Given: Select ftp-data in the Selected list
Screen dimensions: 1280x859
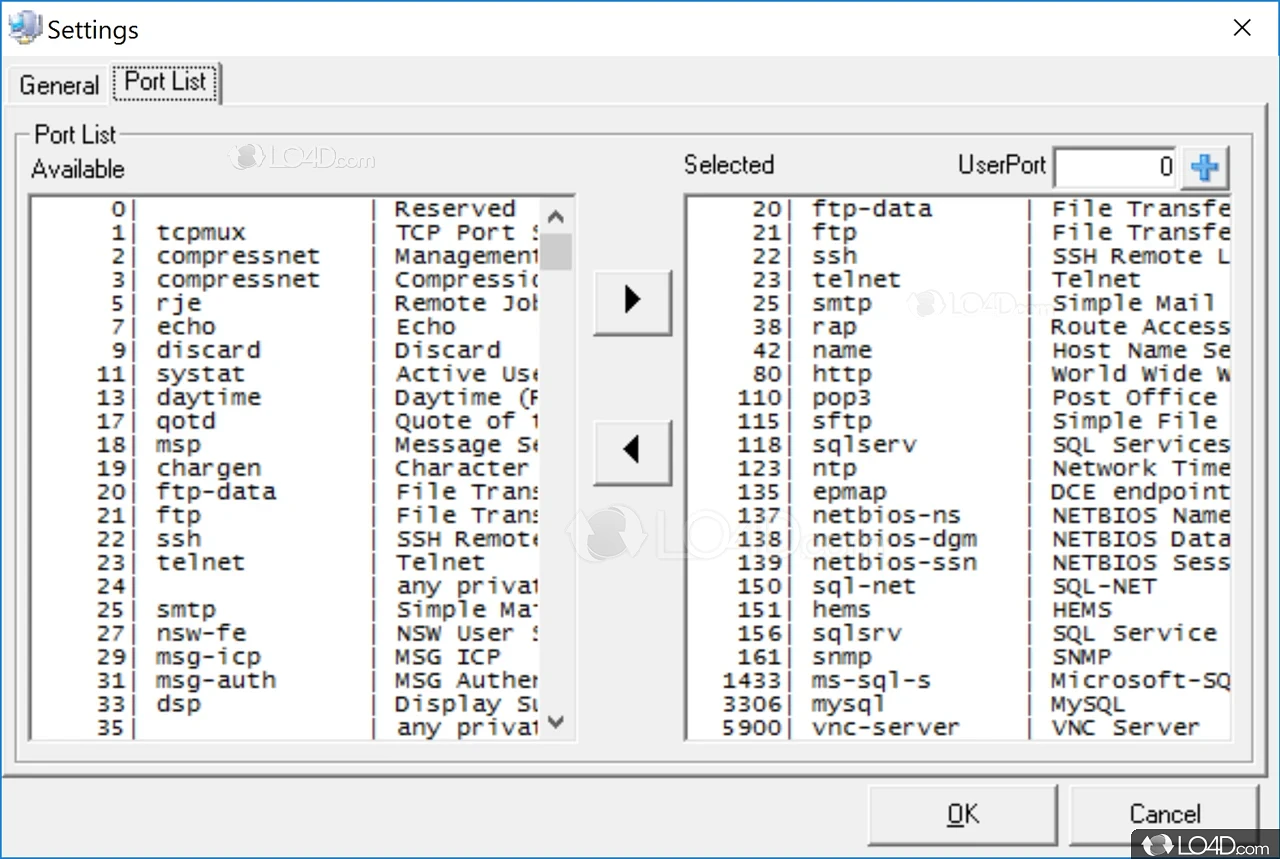Looking at the screenshot, I should click(958, 209).
